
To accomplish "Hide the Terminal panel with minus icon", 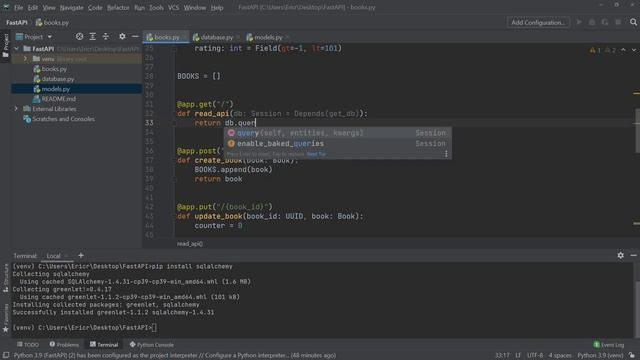I will (x=633, y=255).
